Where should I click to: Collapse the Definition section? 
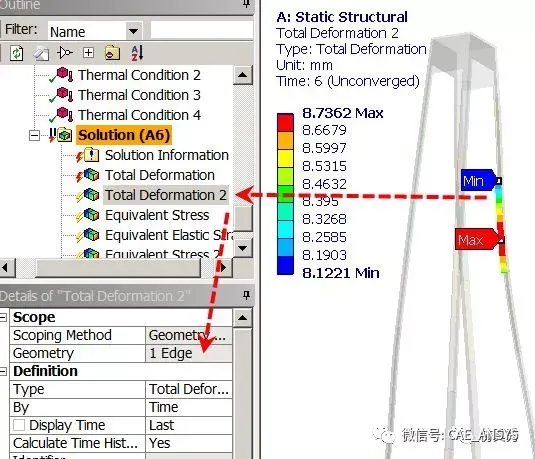pos(3,371)
